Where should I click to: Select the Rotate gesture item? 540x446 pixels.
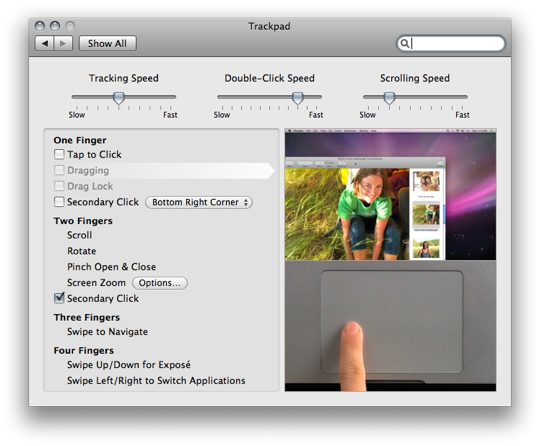[82, 251]
